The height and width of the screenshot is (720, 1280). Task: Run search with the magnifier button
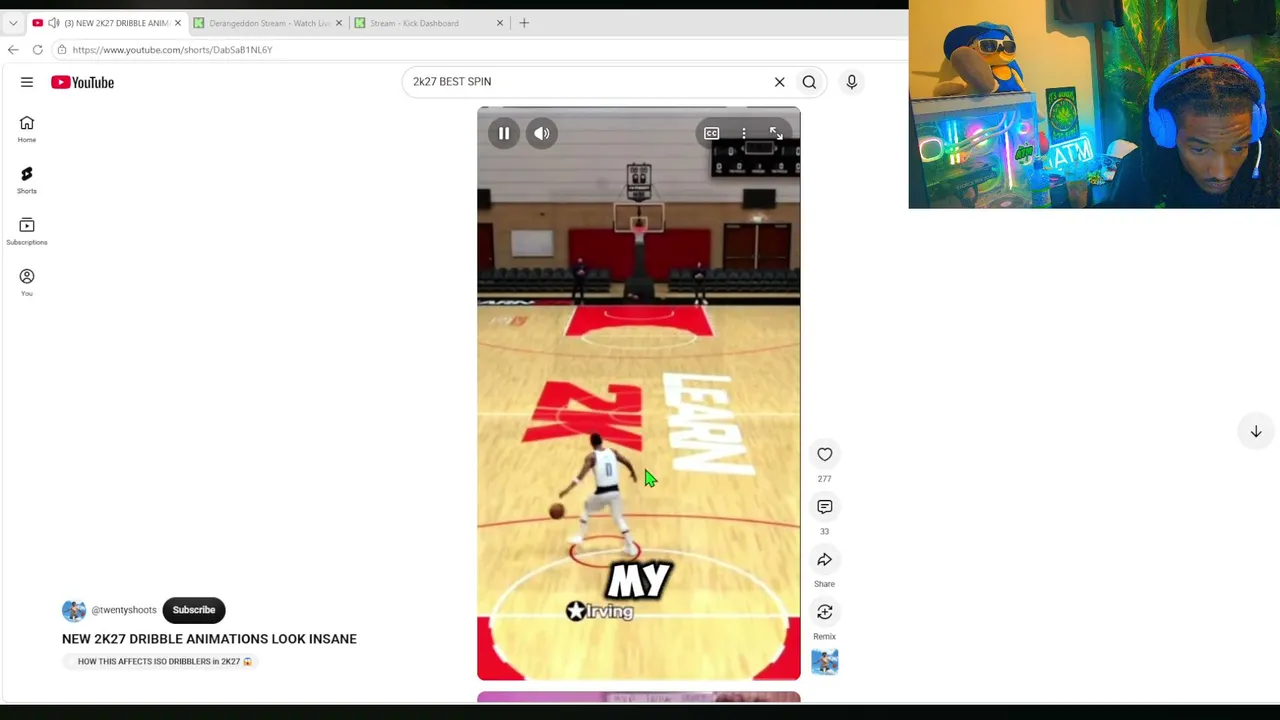pos(809,82)
